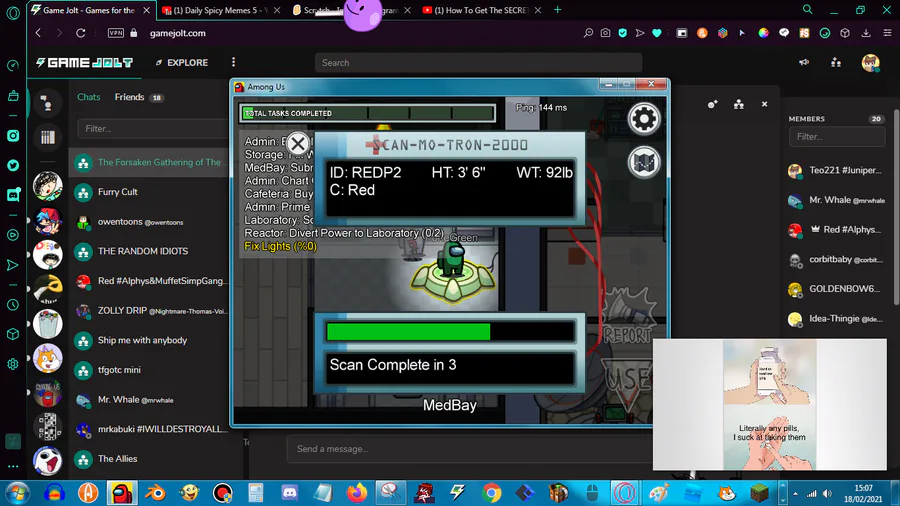Click the scan progress bar in Among Us

(449, 332)
